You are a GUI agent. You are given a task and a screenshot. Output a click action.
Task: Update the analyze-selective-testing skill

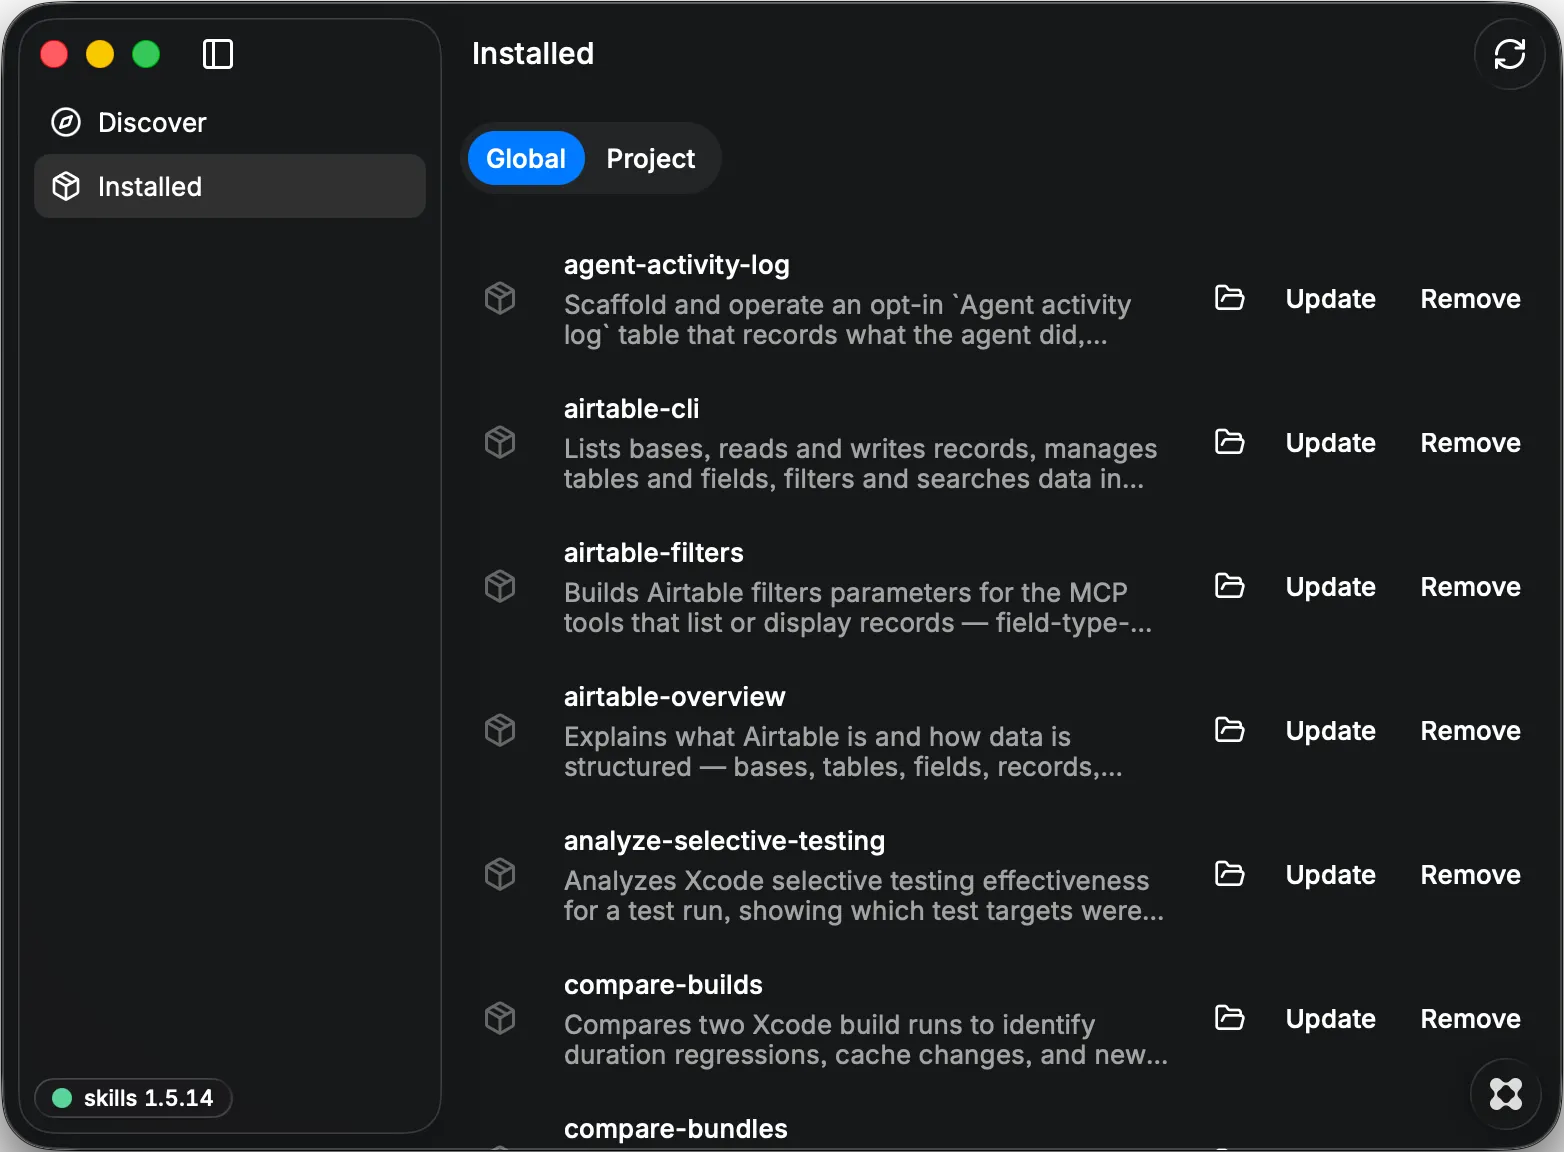coord(1330,875)
